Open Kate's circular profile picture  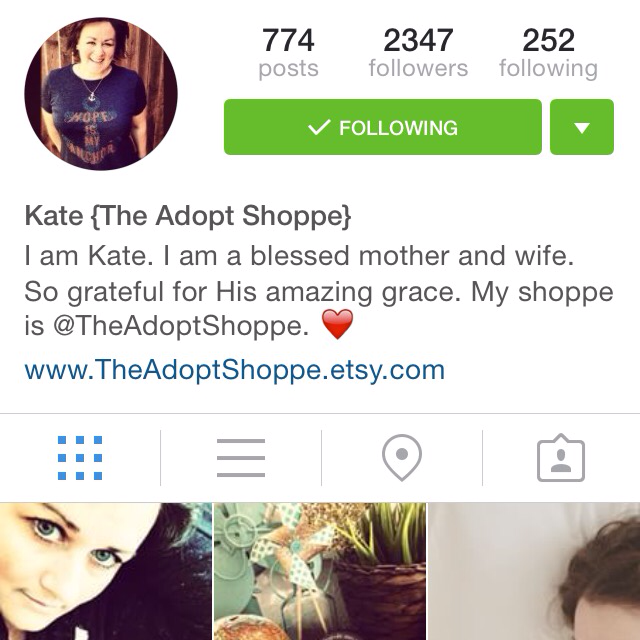coord(101,93)
